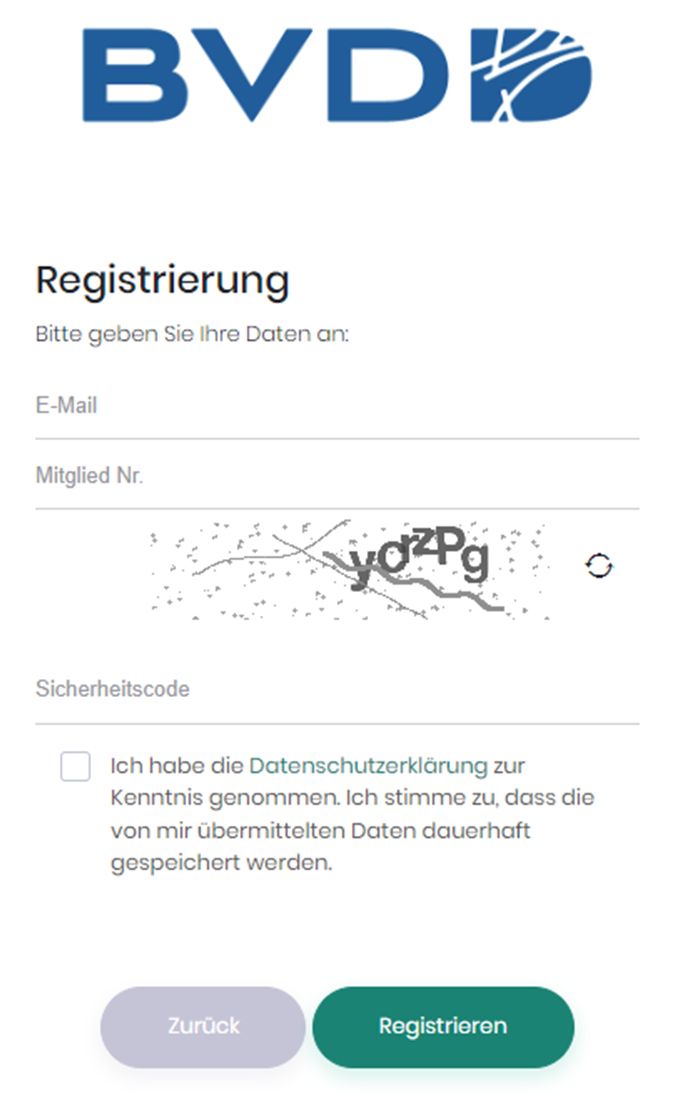The image size is (674, 1094).
Task: Click the Registrierung heading
Action: 163,281
